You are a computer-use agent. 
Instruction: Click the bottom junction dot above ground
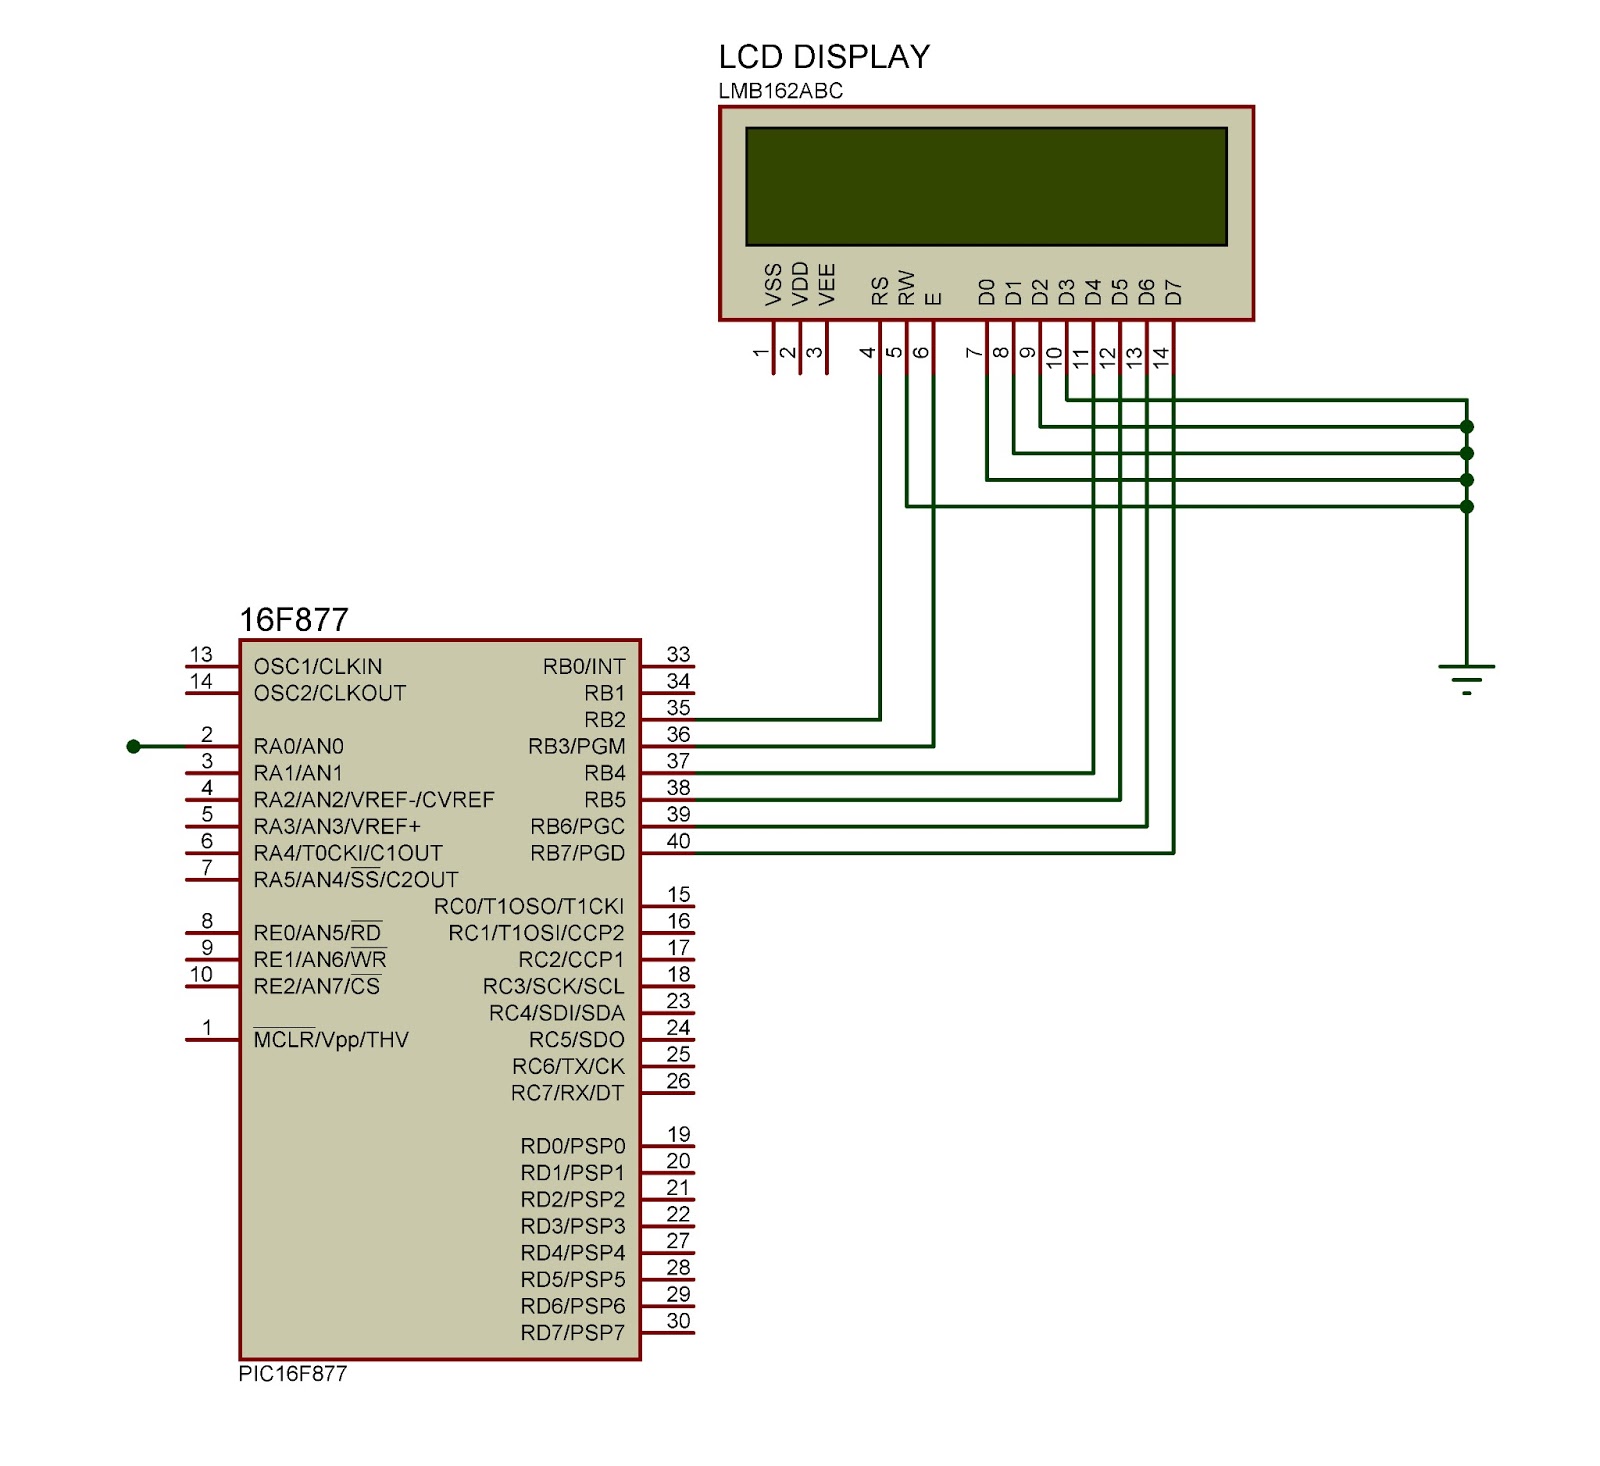[1467, 507]
